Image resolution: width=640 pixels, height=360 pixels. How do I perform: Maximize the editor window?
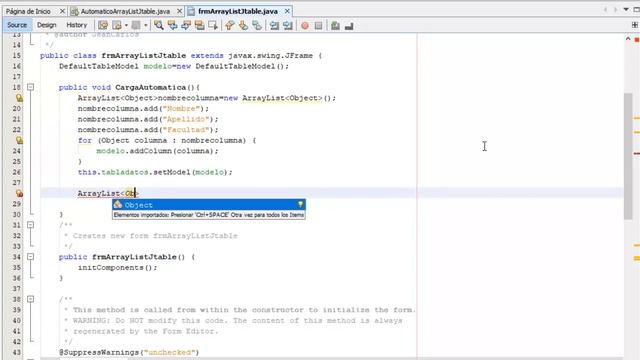point(636,9)
